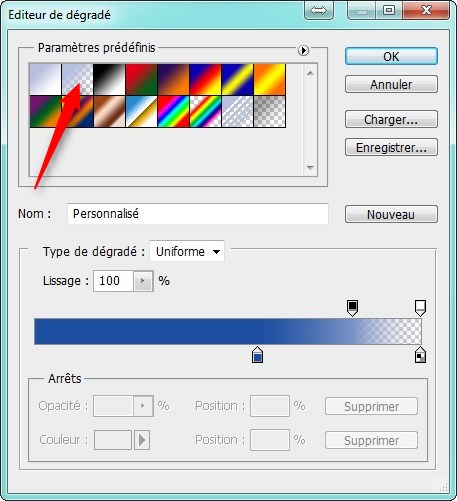Viewport: 457px width, 501px height.
Task: Select the black opacity stop above gradient
Action: pos(352,308)
